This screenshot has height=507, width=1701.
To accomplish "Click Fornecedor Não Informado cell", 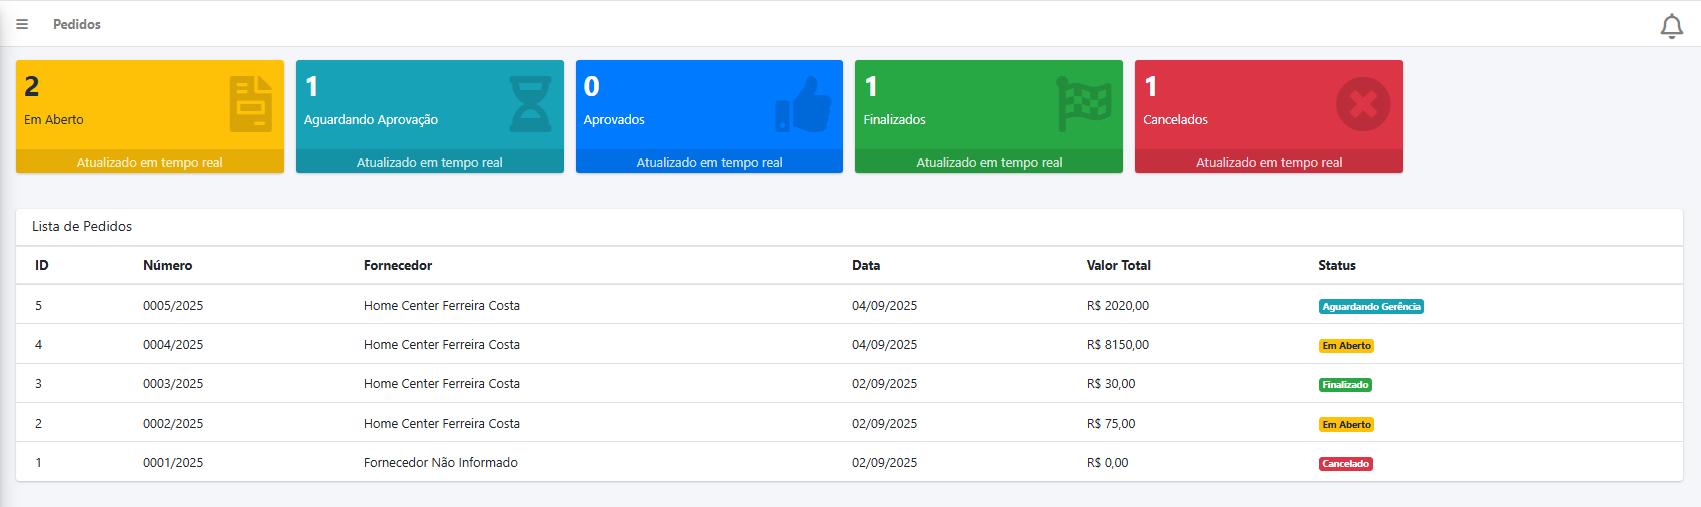I will [441, 463].
